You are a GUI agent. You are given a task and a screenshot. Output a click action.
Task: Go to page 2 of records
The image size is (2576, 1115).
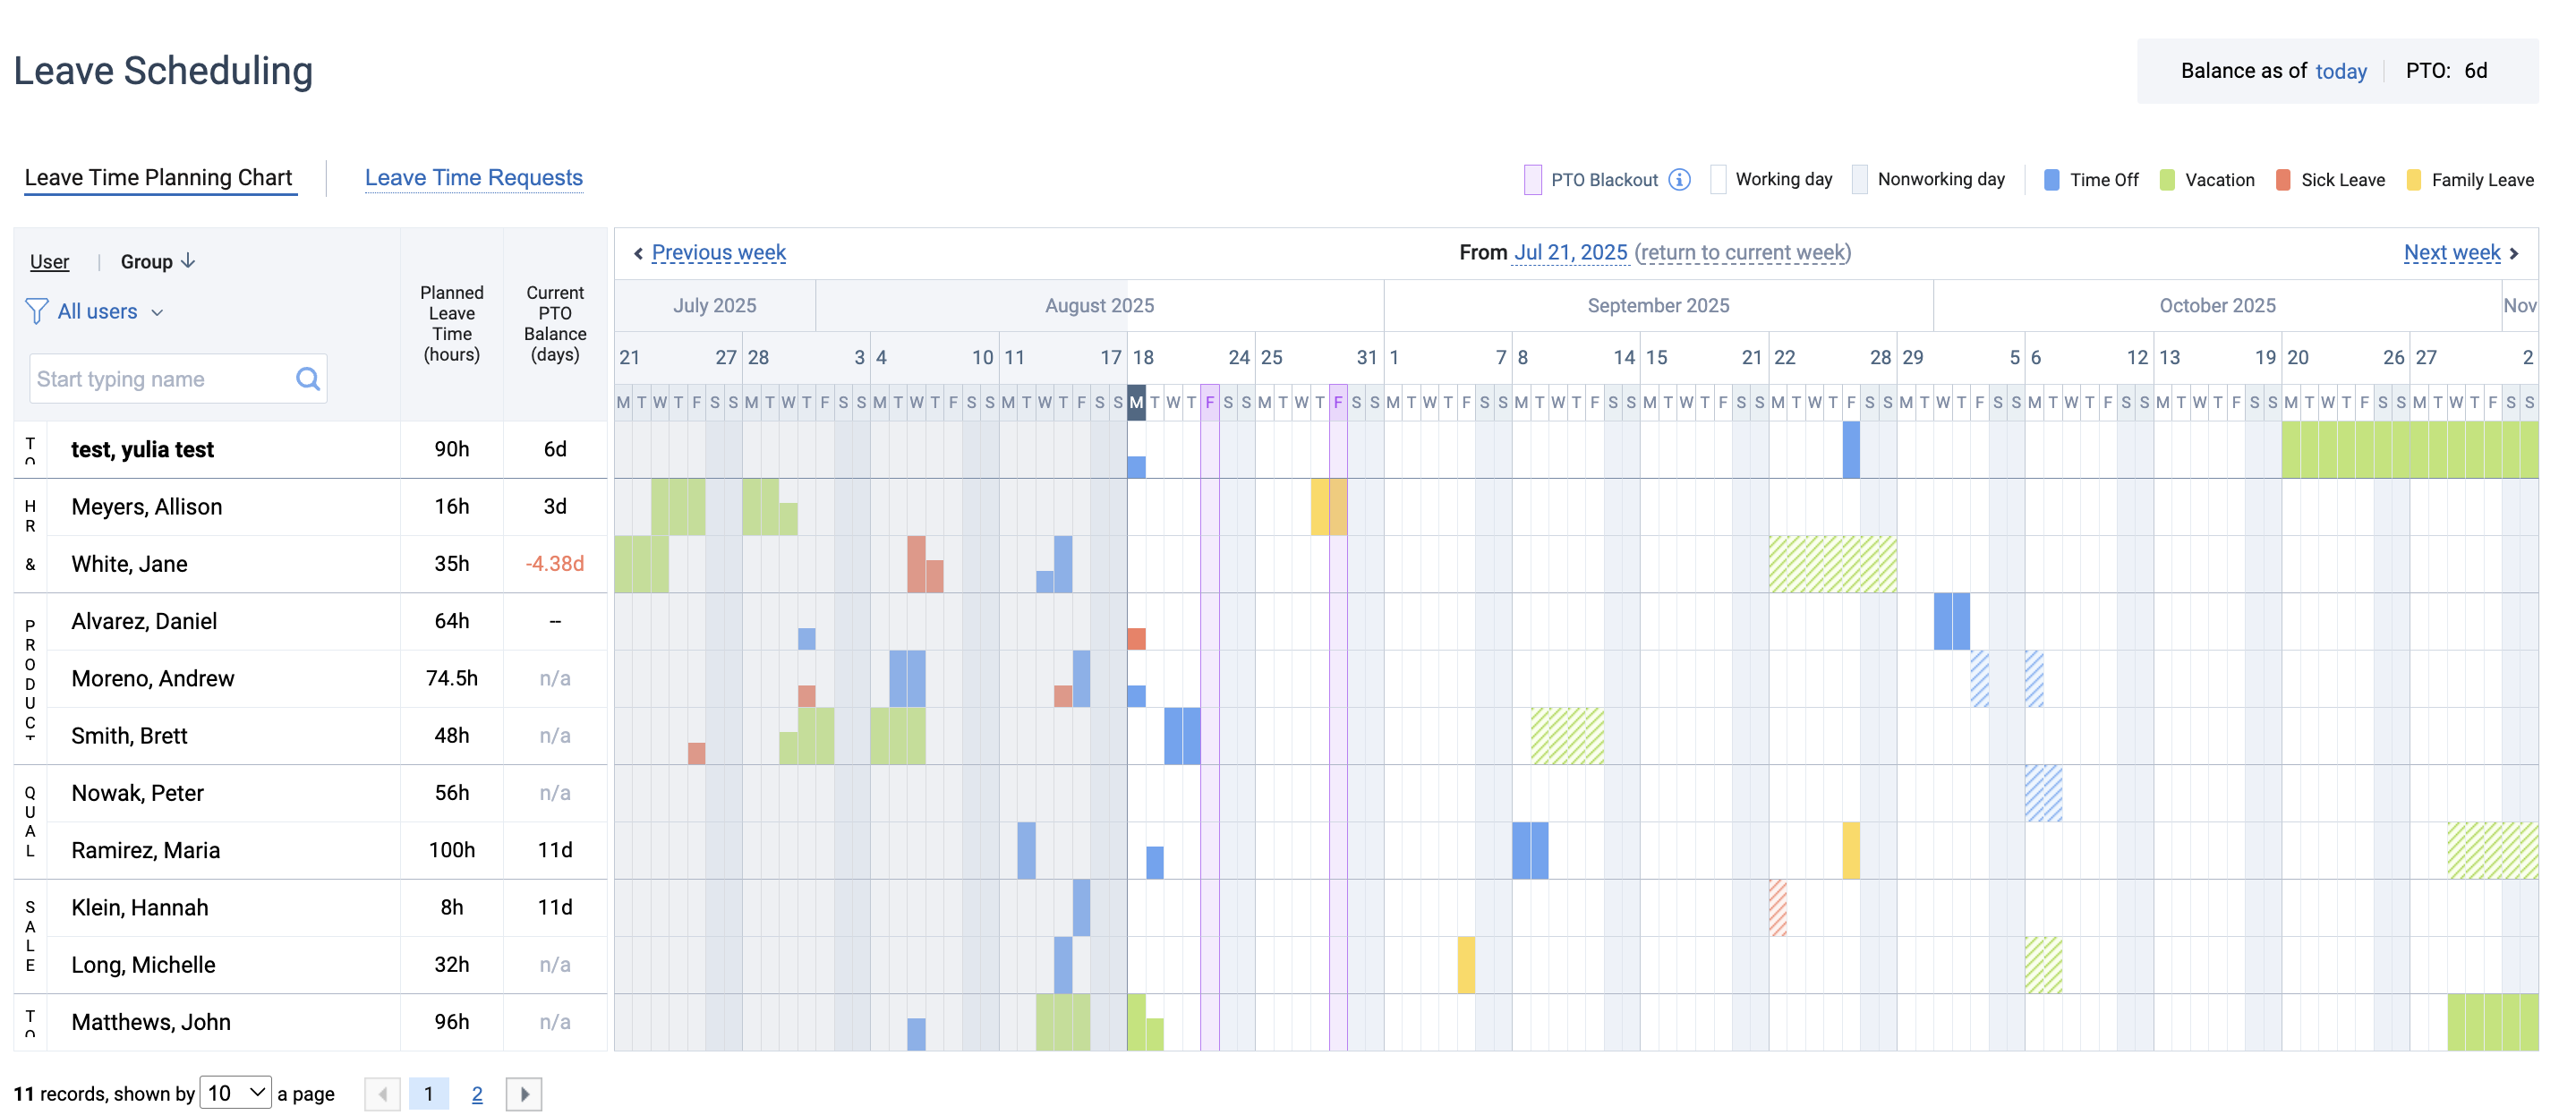(x=477, y=1094)
